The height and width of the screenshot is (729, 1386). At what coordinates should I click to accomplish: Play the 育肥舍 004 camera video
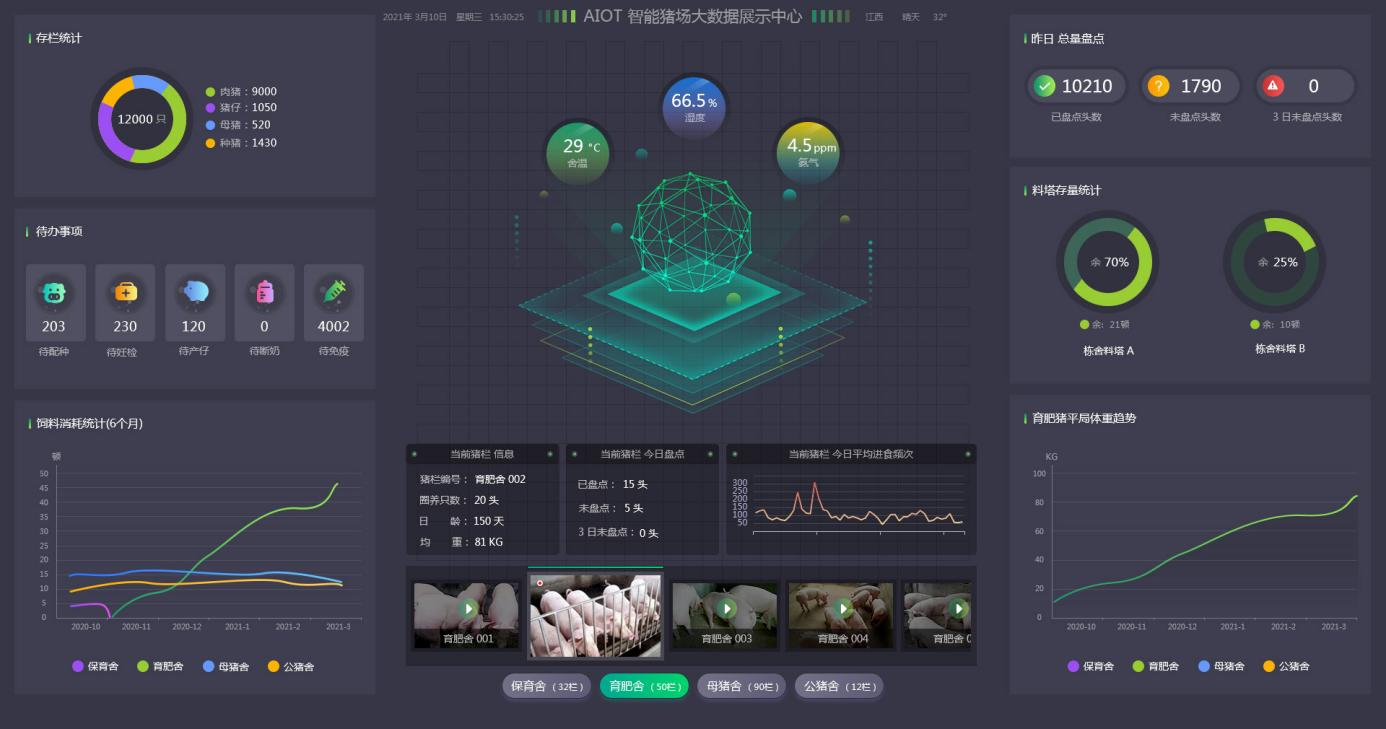tap(843, 608)
